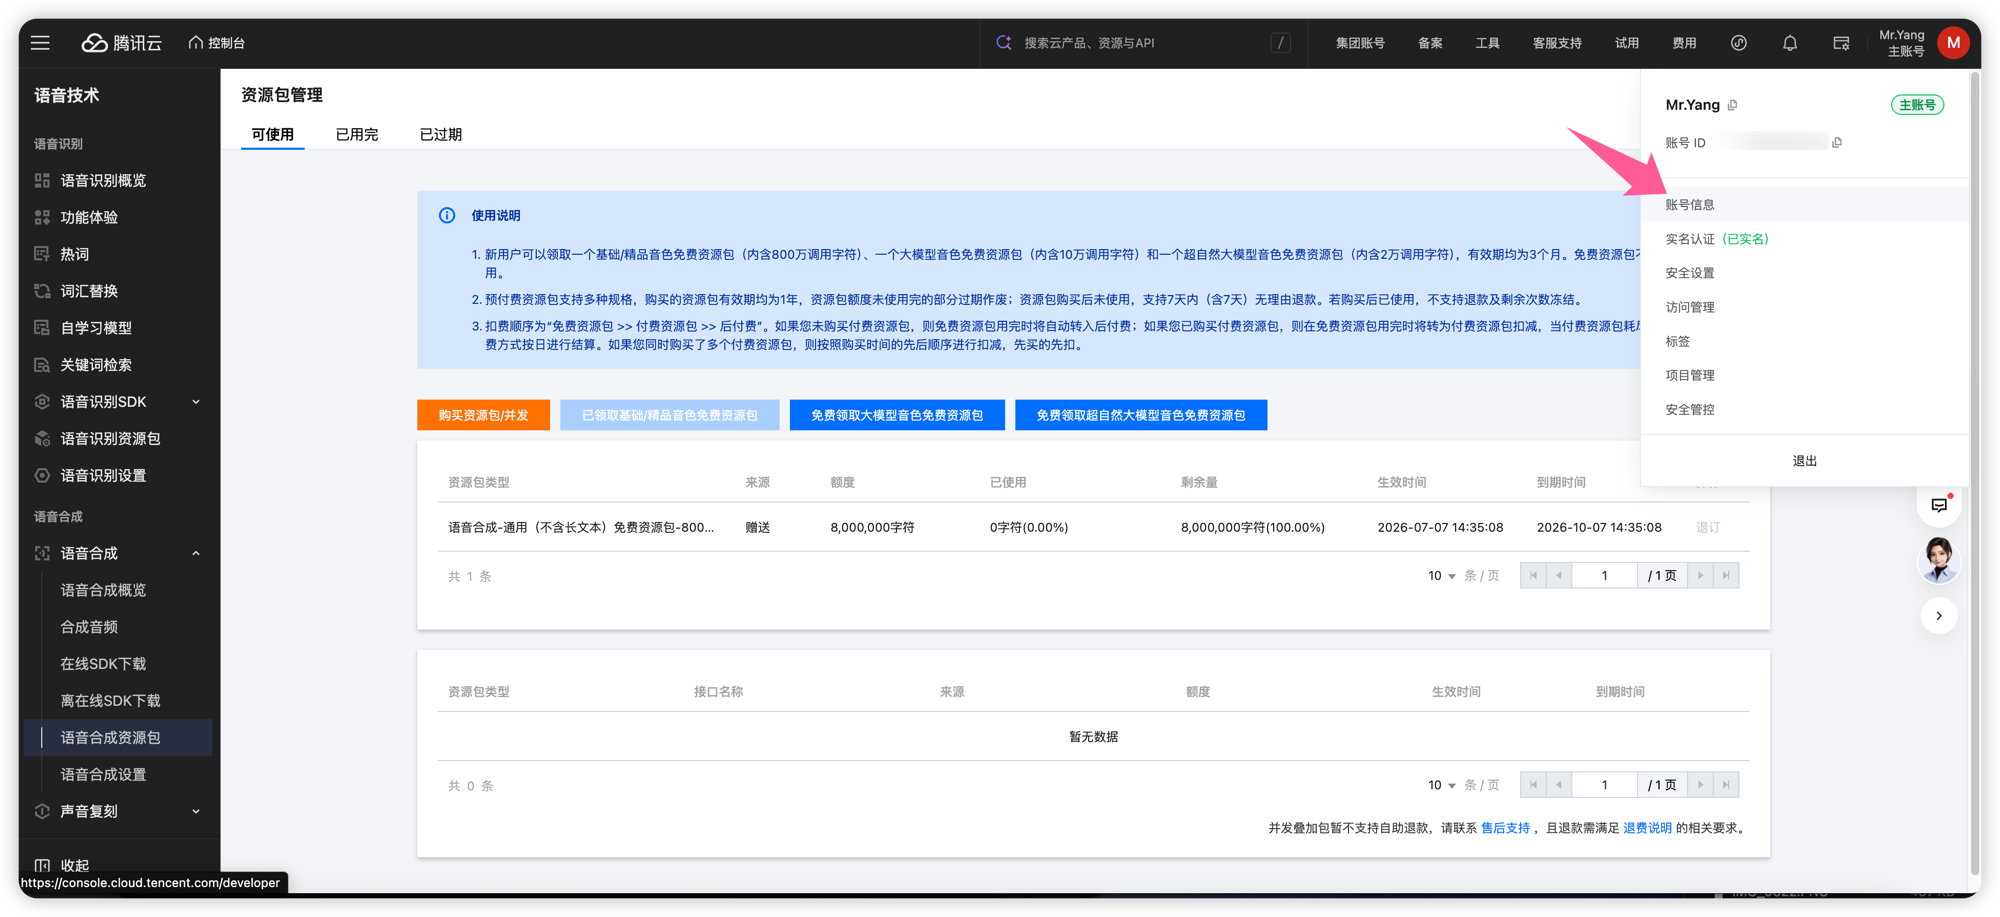
Task: Open 备案 in top bar
Action: point(1430,43)
